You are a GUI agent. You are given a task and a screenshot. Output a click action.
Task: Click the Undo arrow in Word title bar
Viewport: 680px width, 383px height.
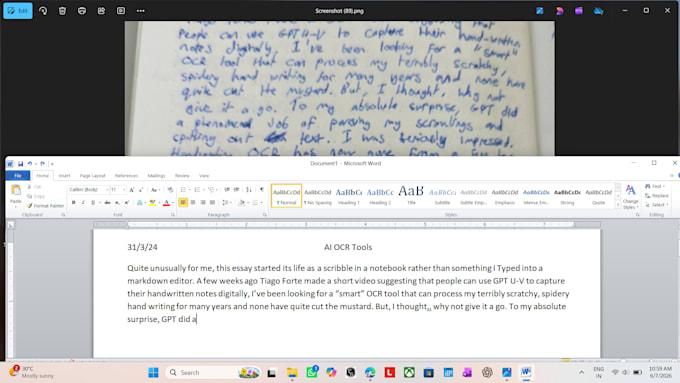click(x=29, y=164)
